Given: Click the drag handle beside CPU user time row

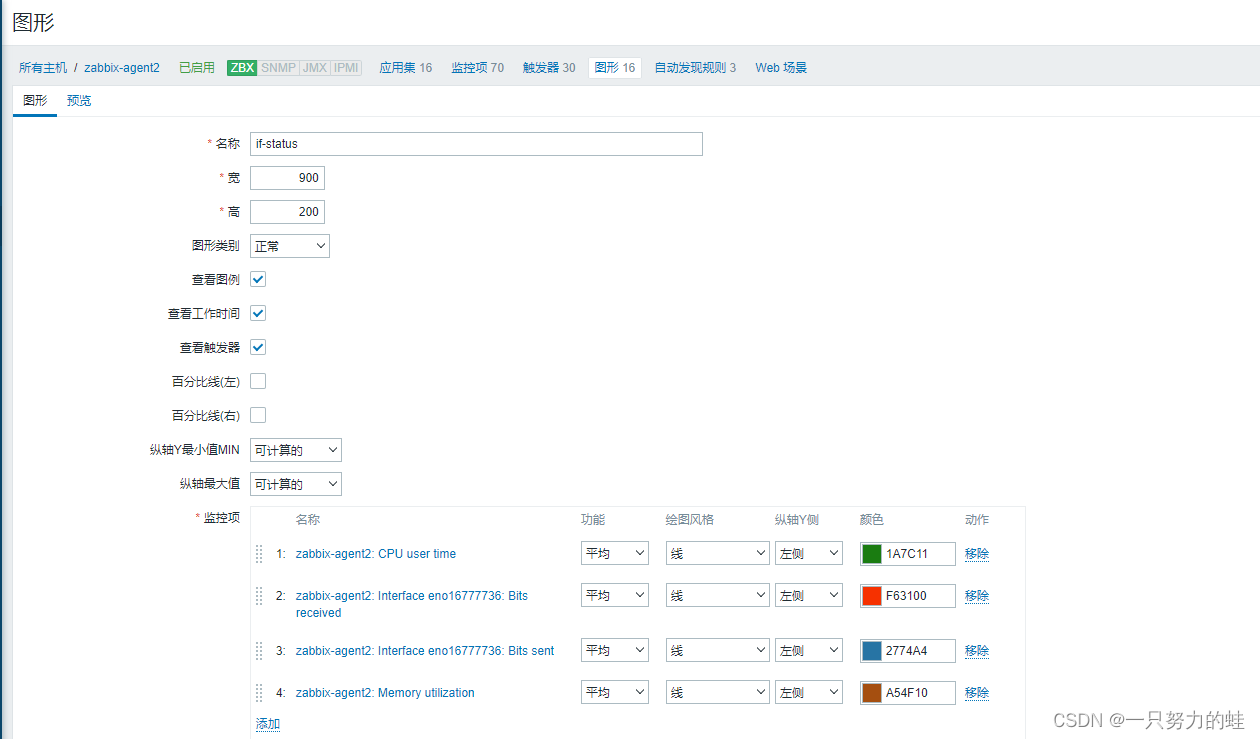Looking at the screenshot, I should (x=259, y=553).
